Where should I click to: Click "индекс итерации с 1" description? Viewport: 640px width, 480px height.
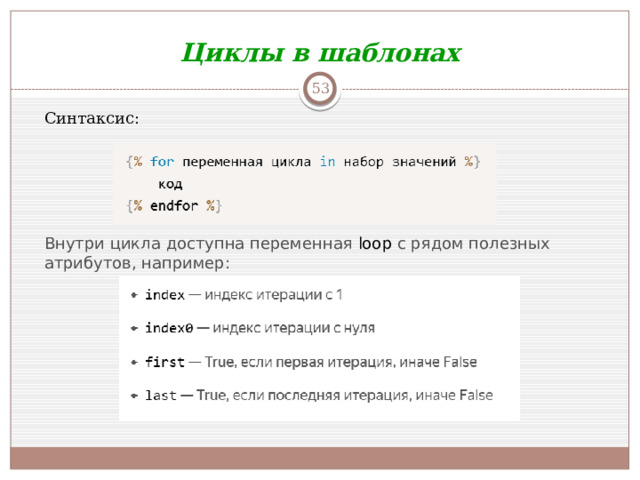point(273,295)
